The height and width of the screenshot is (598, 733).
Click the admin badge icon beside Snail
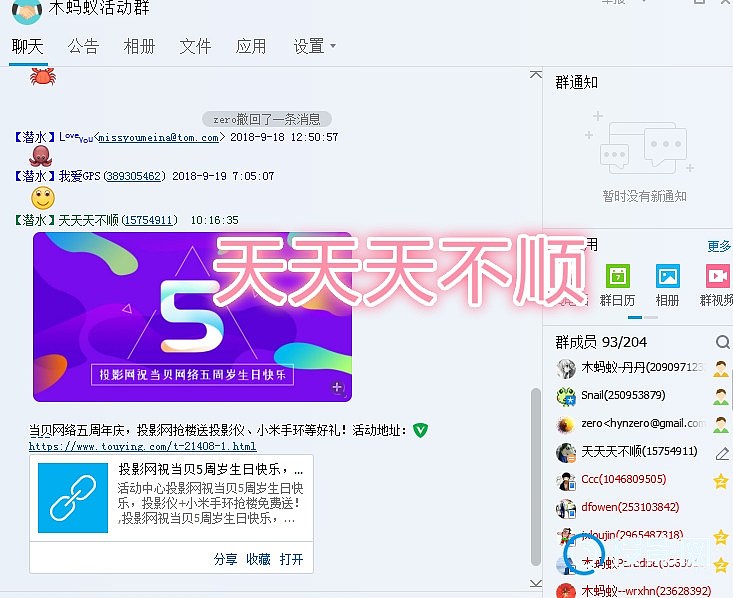tap(721, 397)
